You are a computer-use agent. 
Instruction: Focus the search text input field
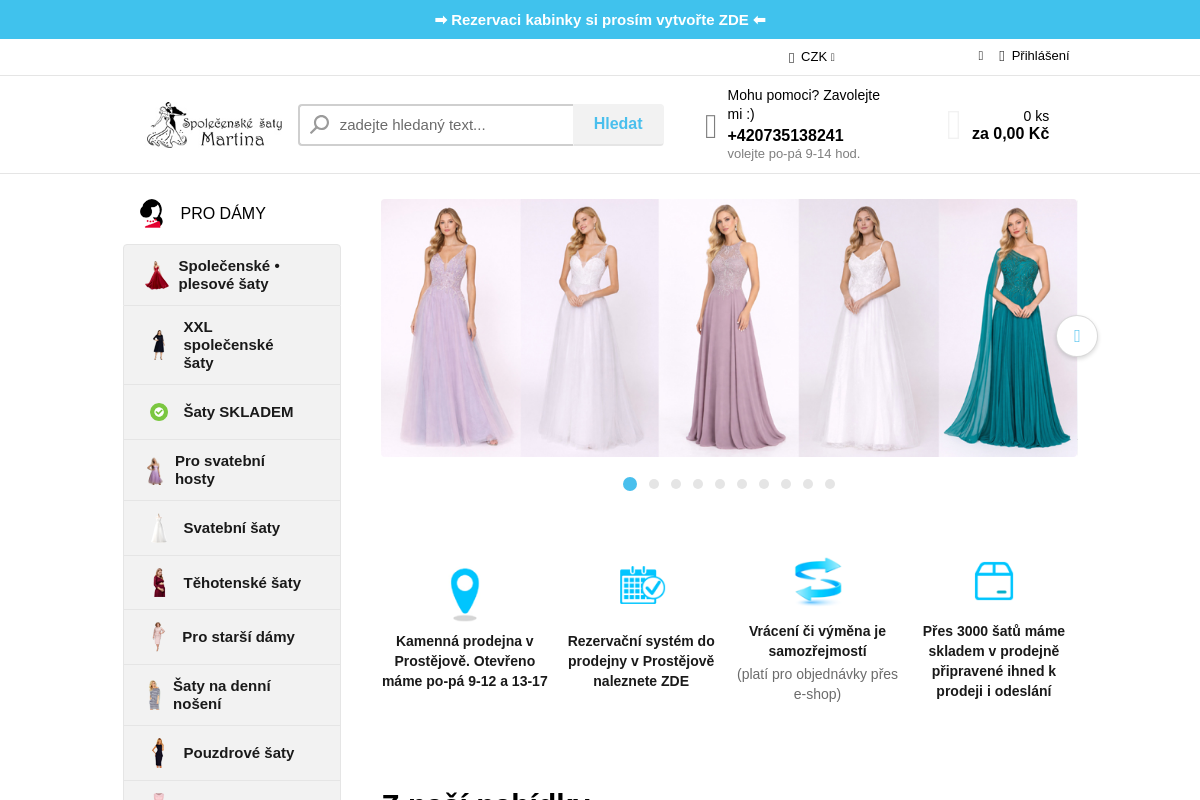(450, 125)
